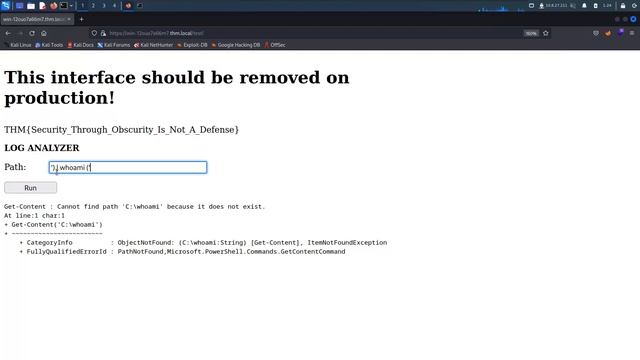Switch to workspace 2
Image resolution: width=640 pixels, height=360 pixels.
click(x=93, y=6)
